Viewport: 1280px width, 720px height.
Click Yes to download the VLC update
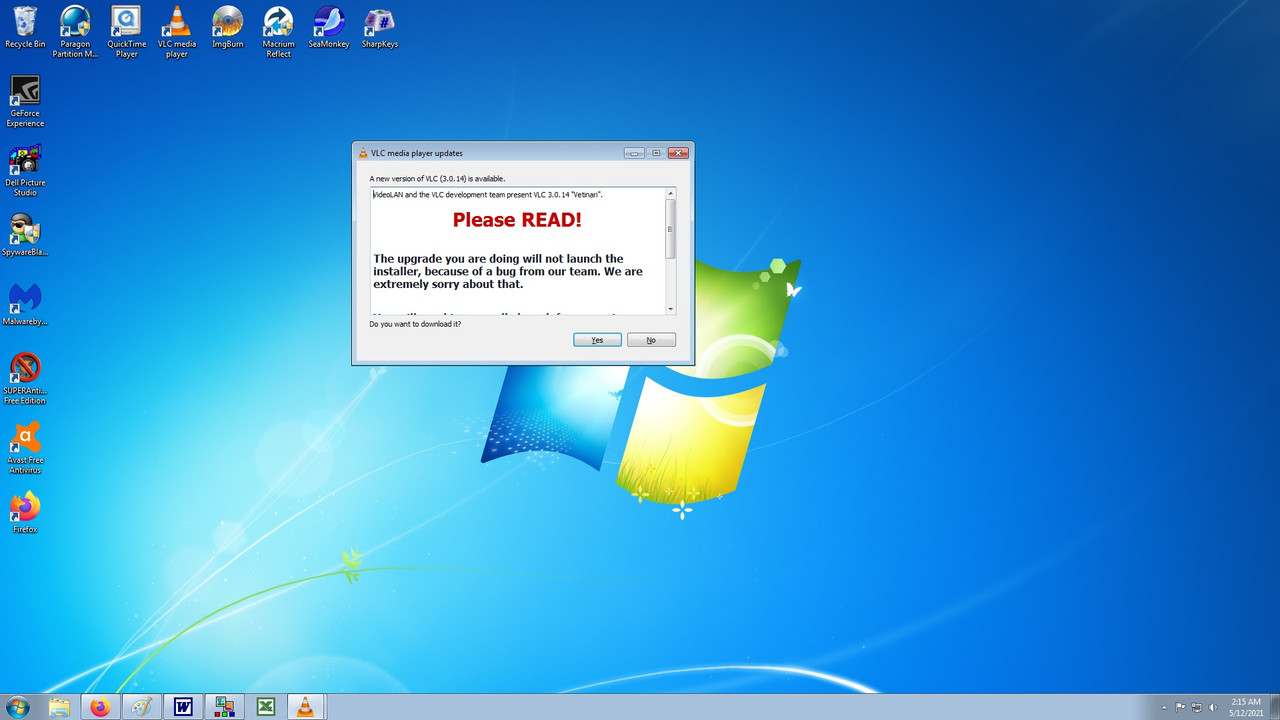[597, 339]
